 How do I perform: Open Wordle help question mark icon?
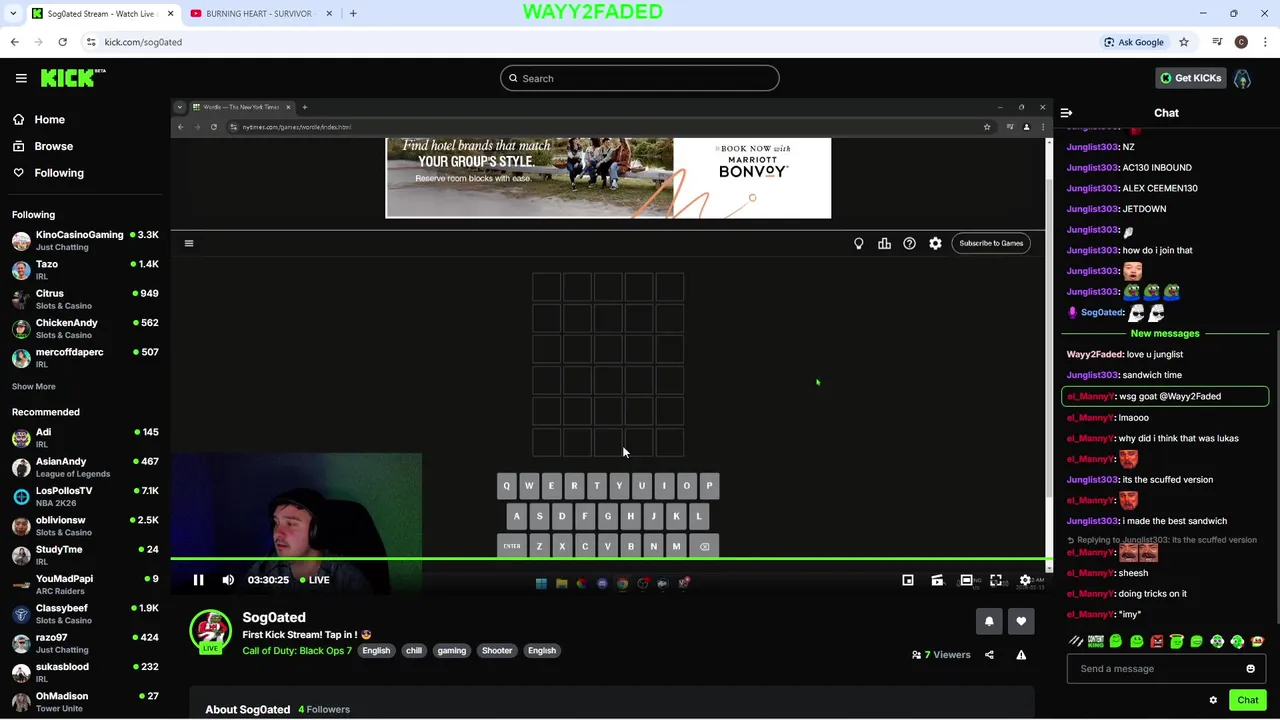click(909, 243)
